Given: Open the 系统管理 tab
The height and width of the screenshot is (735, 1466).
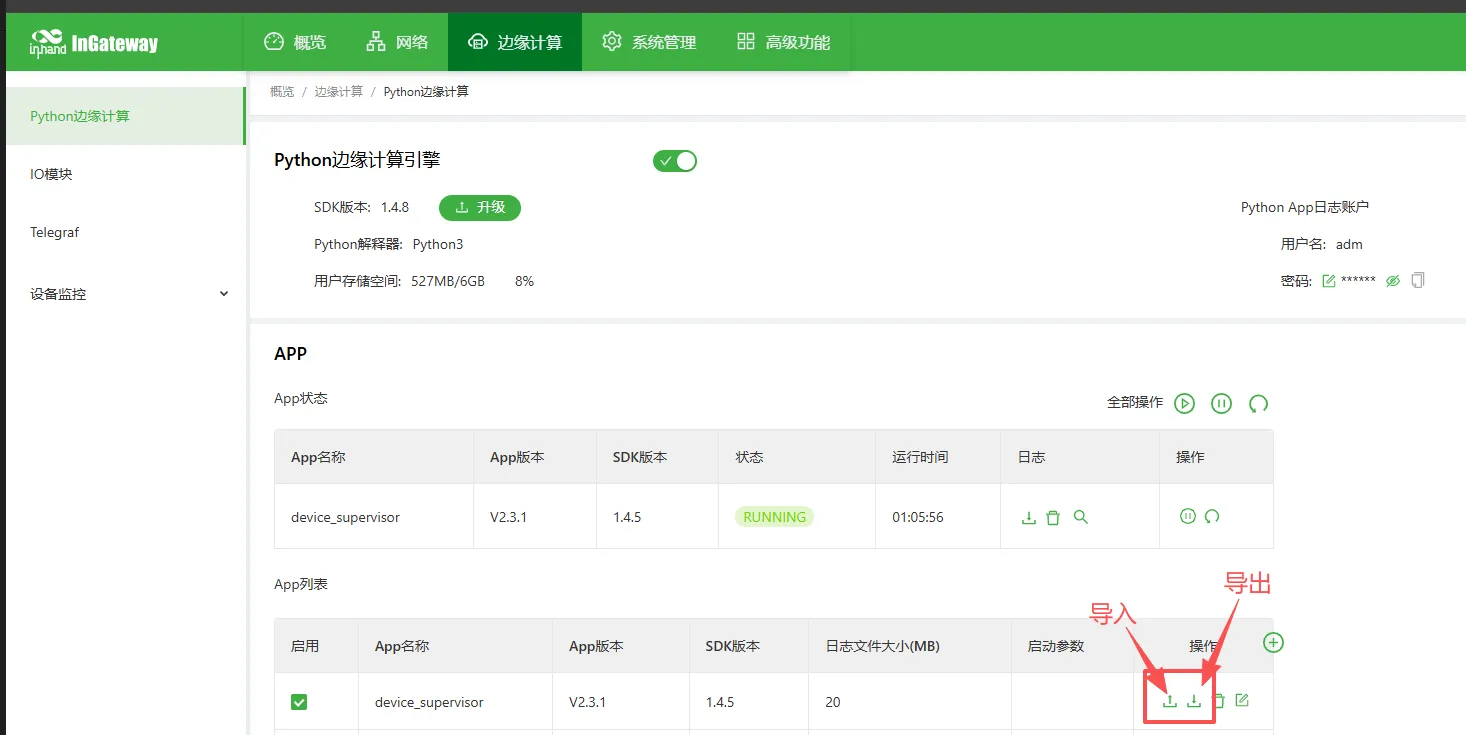Looking at the screenshot, I should pos(649,42).
